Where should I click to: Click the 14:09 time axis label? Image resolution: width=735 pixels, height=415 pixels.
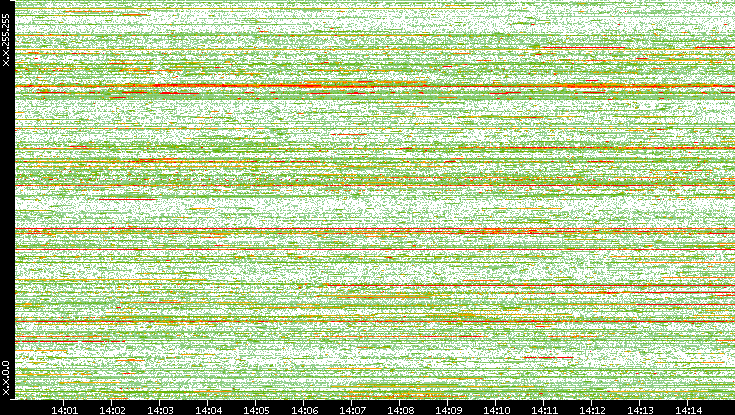(448, 410)
